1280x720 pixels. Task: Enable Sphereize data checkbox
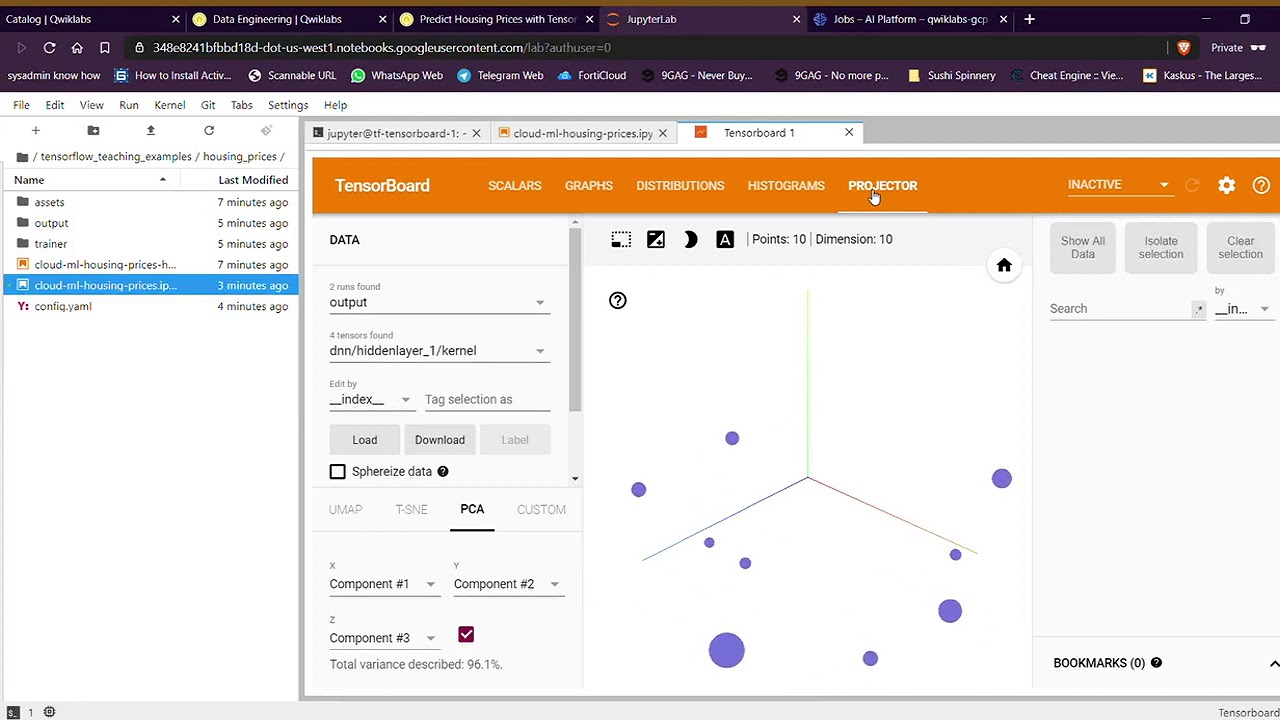[x=338, y=472]
